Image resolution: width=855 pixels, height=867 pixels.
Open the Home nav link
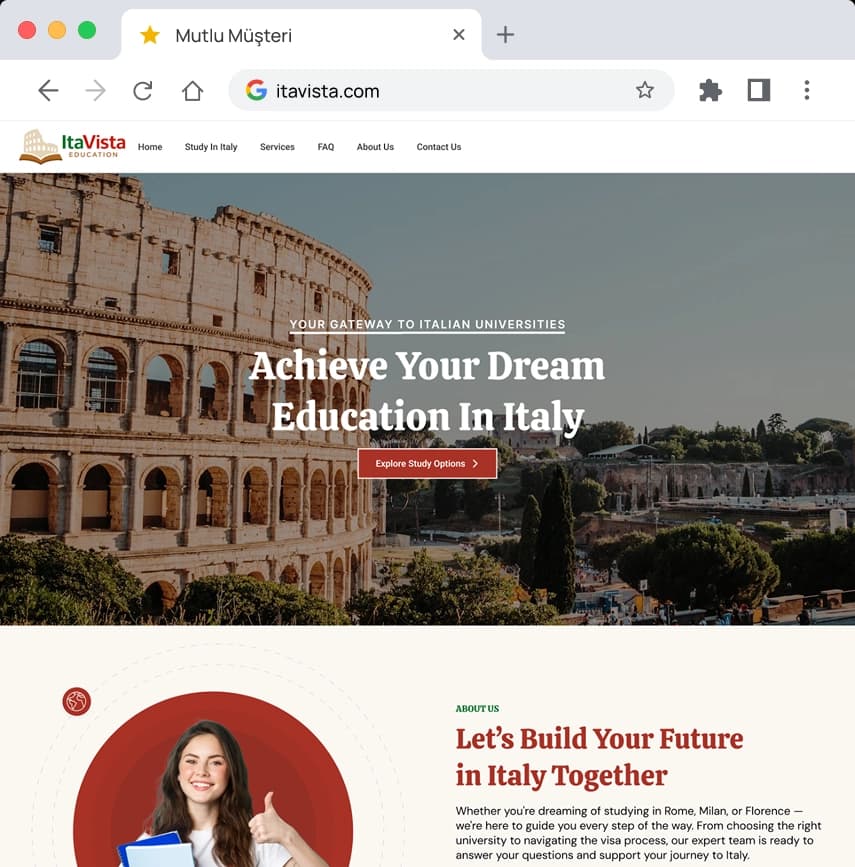[150, 147]
